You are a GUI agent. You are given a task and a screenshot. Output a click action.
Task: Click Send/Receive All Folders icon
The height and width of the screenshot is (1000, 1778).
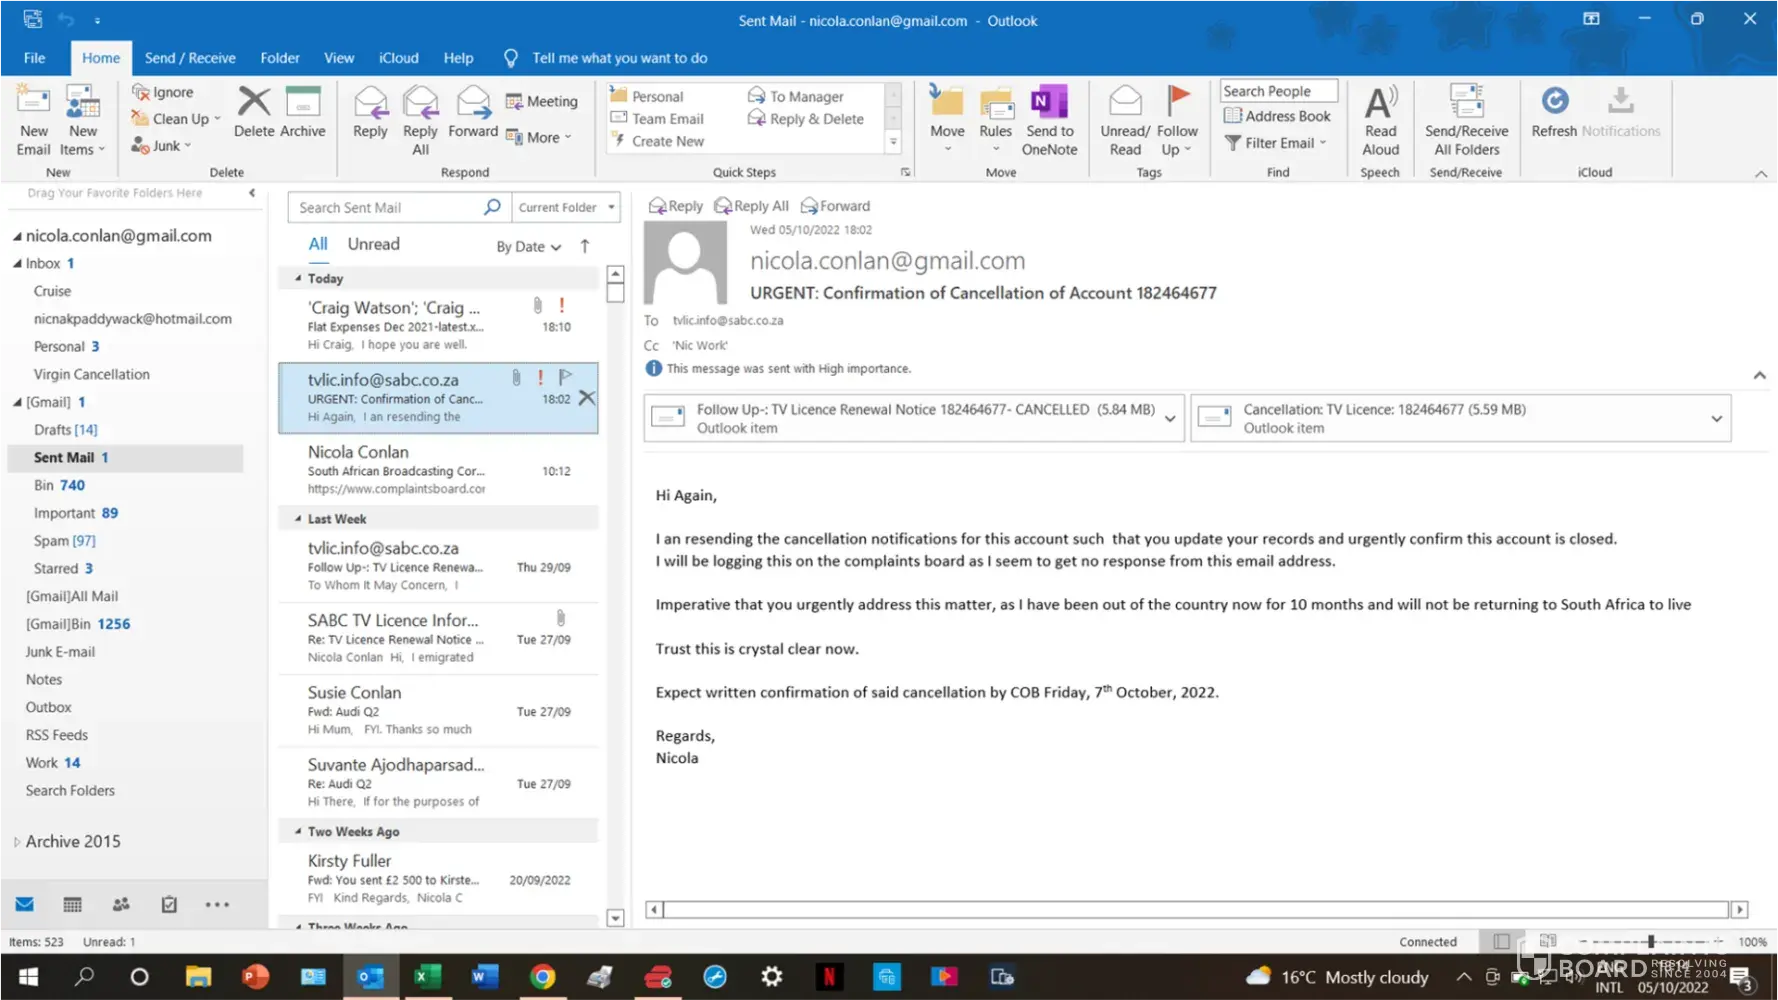tap(1466, 120)
